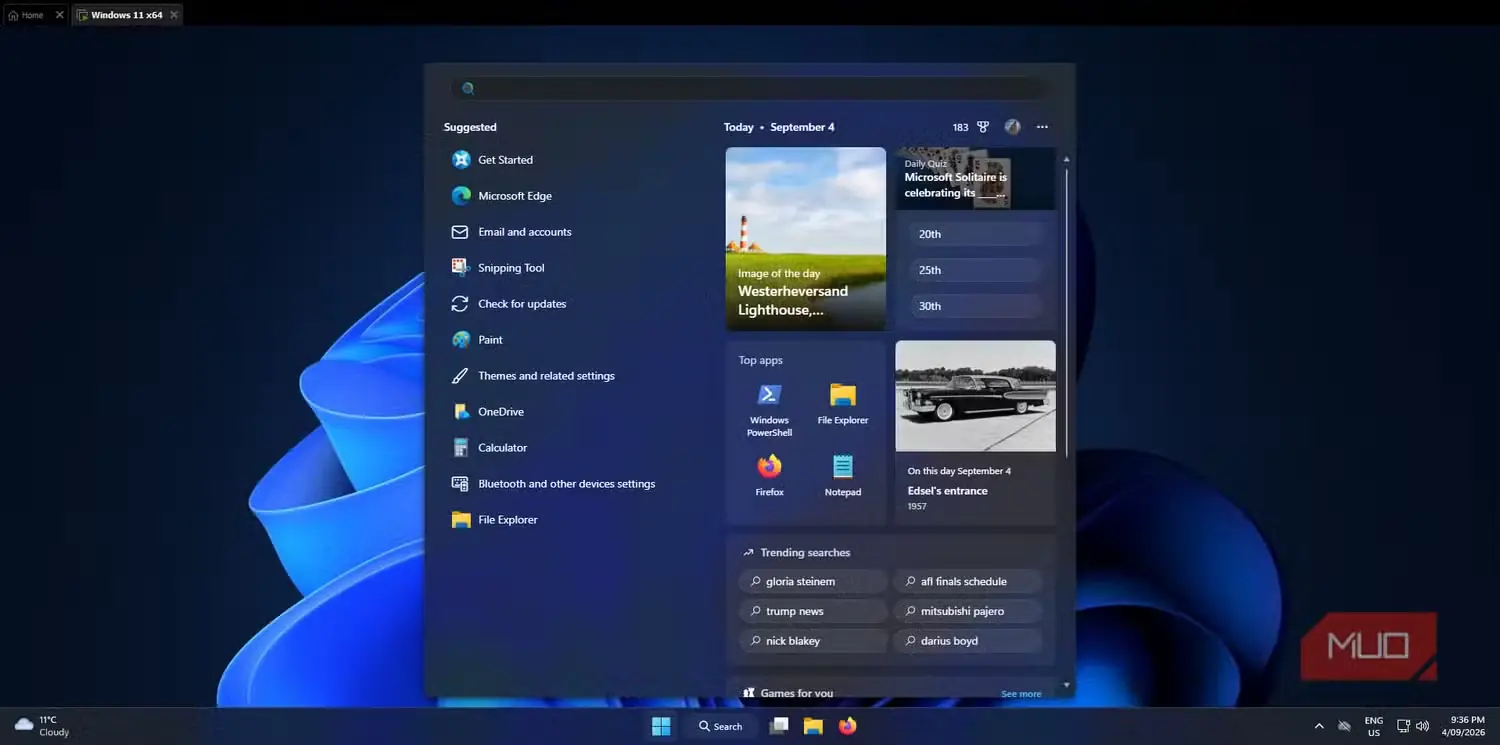The width and height of the screenshot is (1500, 745).
Task: Open the network icon in system tray
Action: (x=1403, y=726)
